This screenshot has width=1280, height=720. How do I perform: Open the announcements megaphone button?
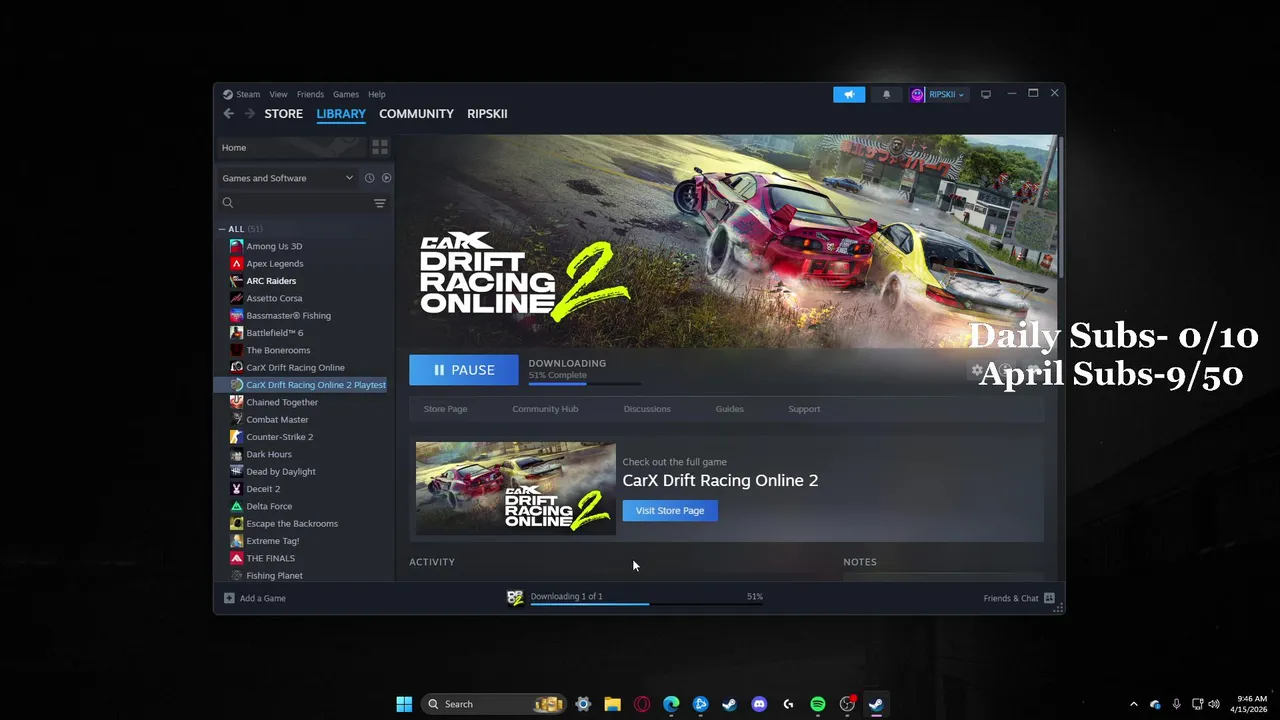click(849, 94)
